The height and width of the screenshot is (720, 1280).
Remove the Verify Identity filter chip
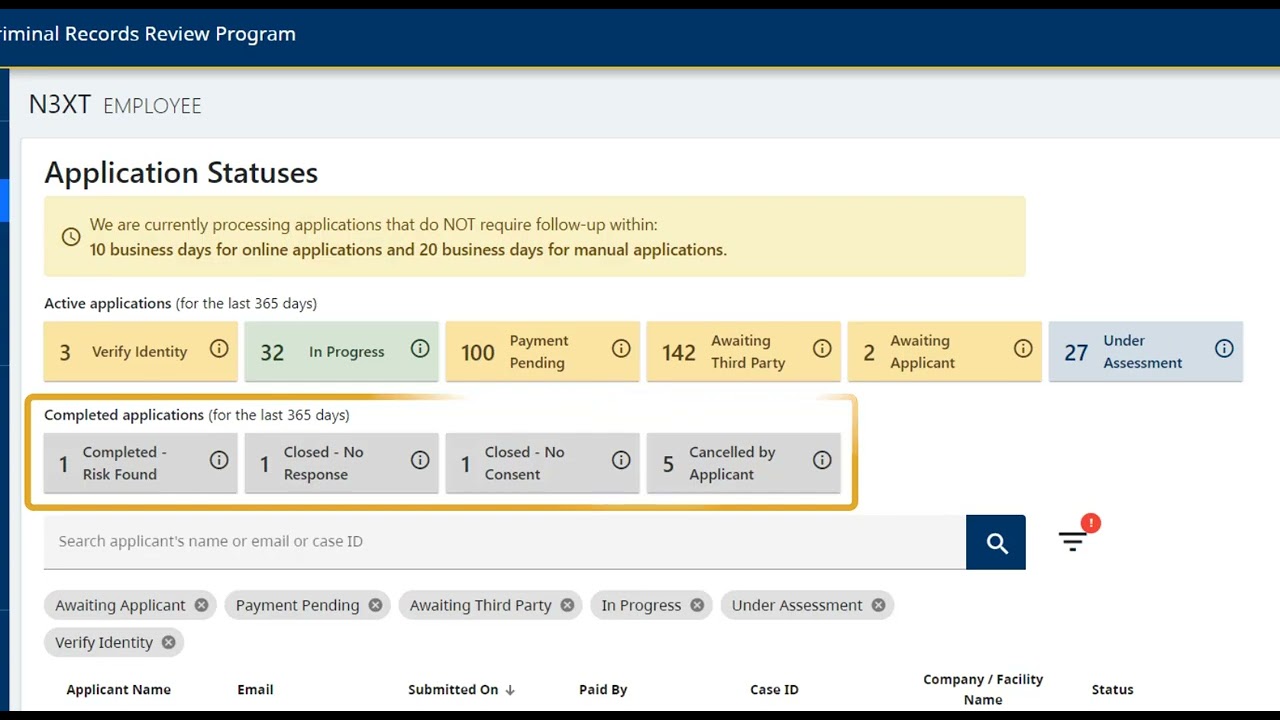(168, 642)
